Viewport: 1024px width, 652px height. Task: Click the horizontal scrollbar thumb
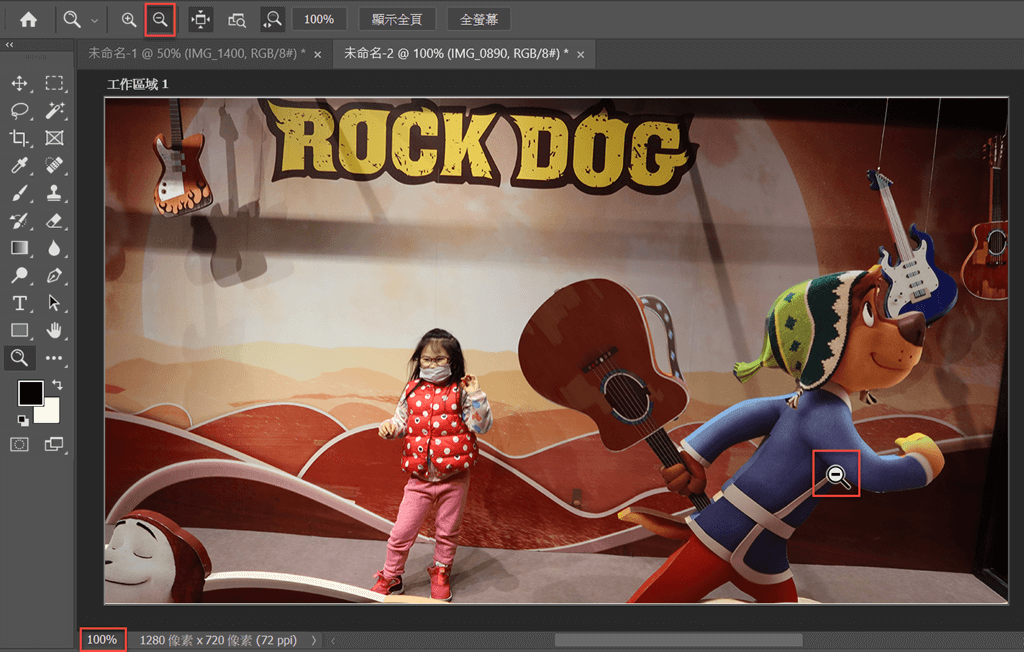(x=678, y=640)
